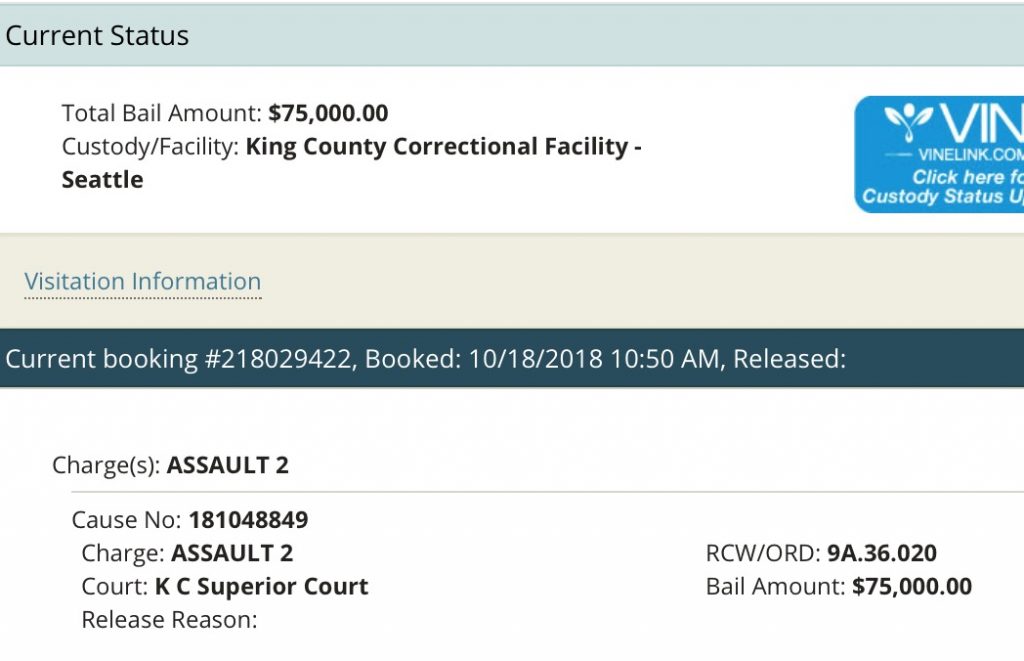Click the VINE leaf logo icon
This screenshot has width=1024, height=661.
point(908,121)
